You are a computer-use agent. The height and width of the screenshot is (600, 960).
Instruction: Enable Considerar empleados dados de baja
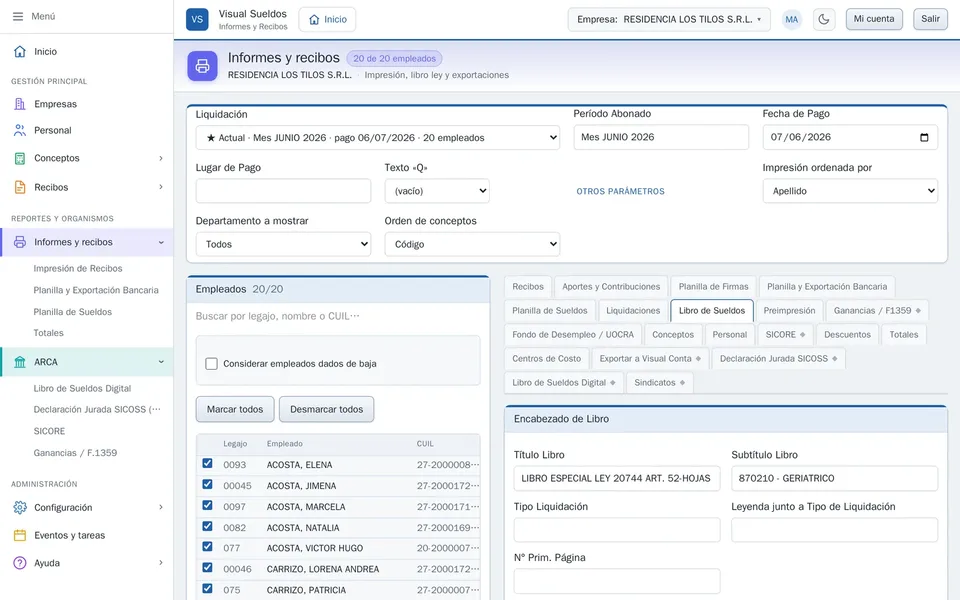click(211, 364)
